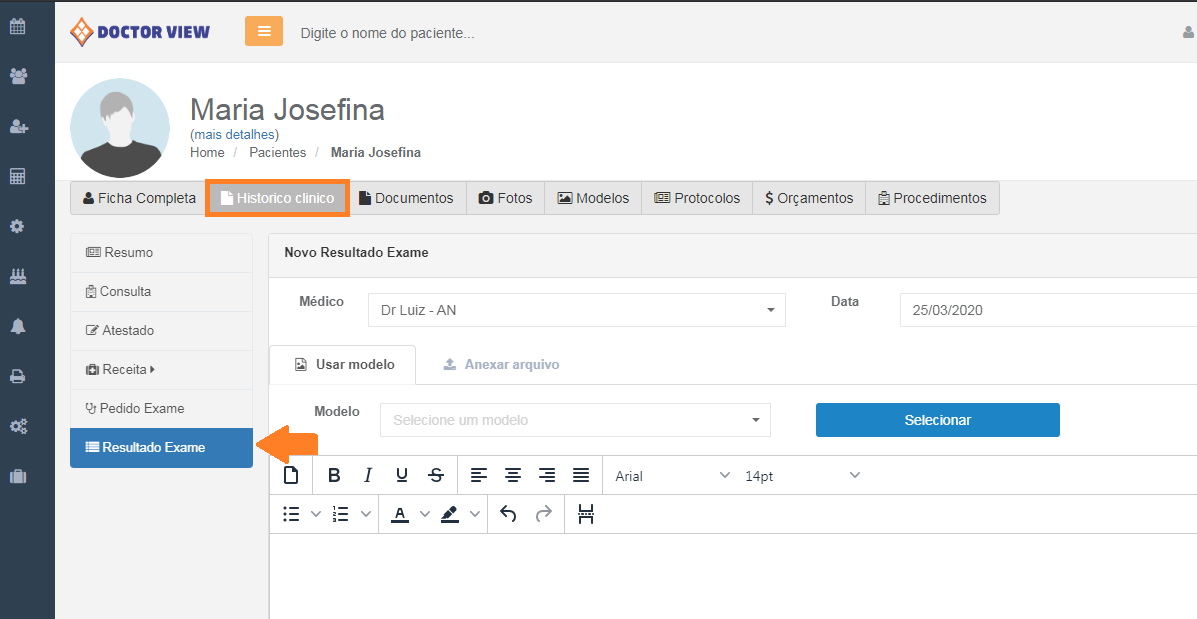Screen dimensions: 1197x619
Task: Toggle strikethrough text formatting
Action: (x=436, y=476)
